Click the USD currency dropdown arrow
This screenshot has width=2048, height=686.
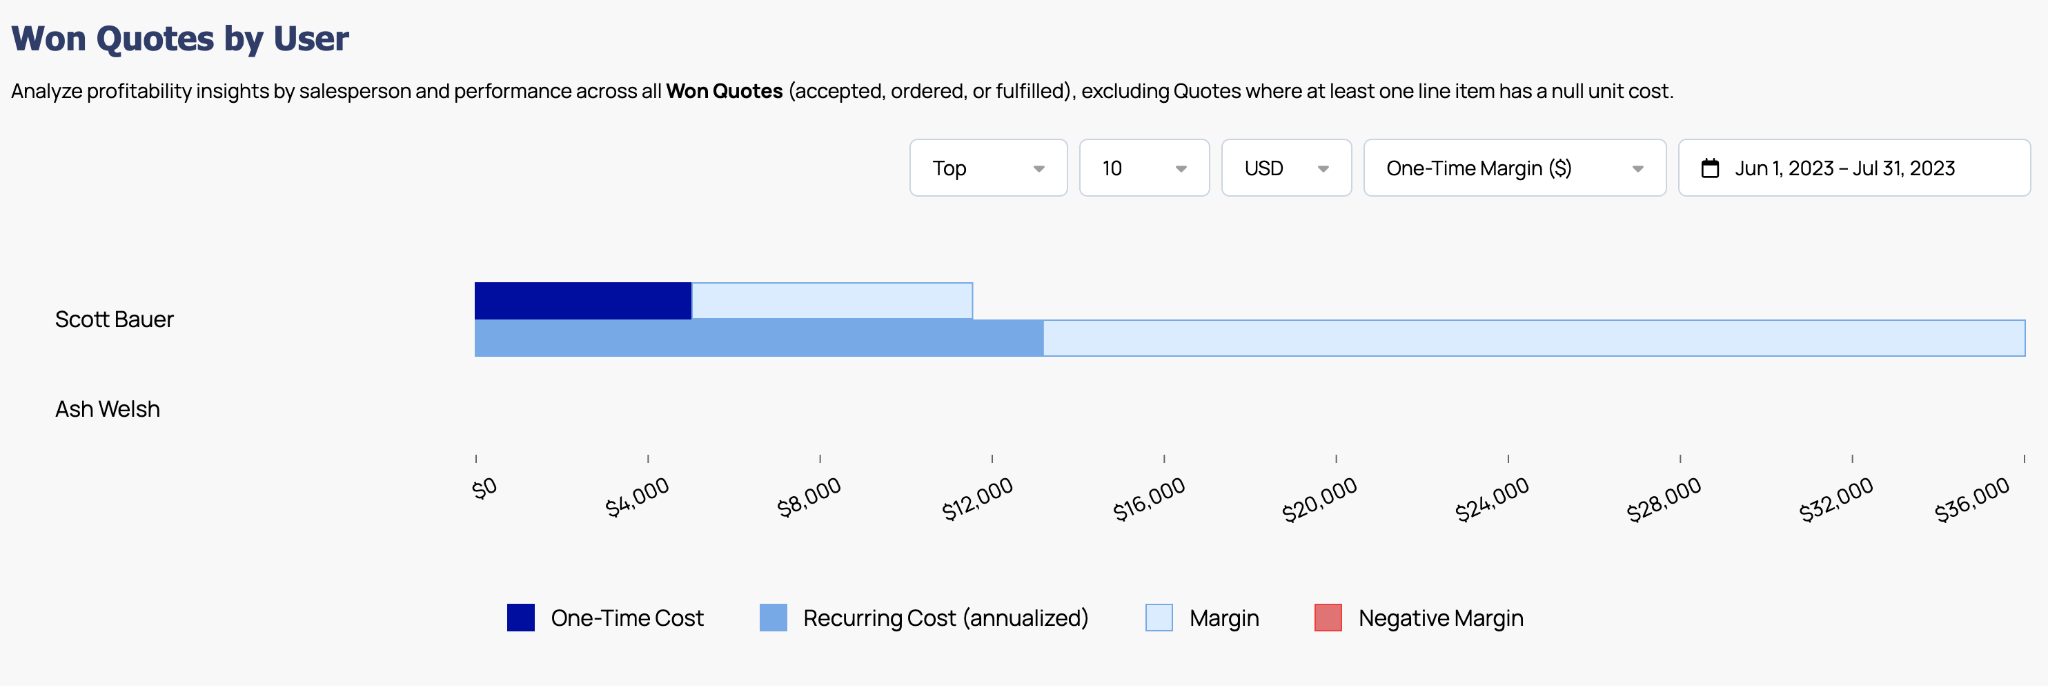tap(1323, 169)
